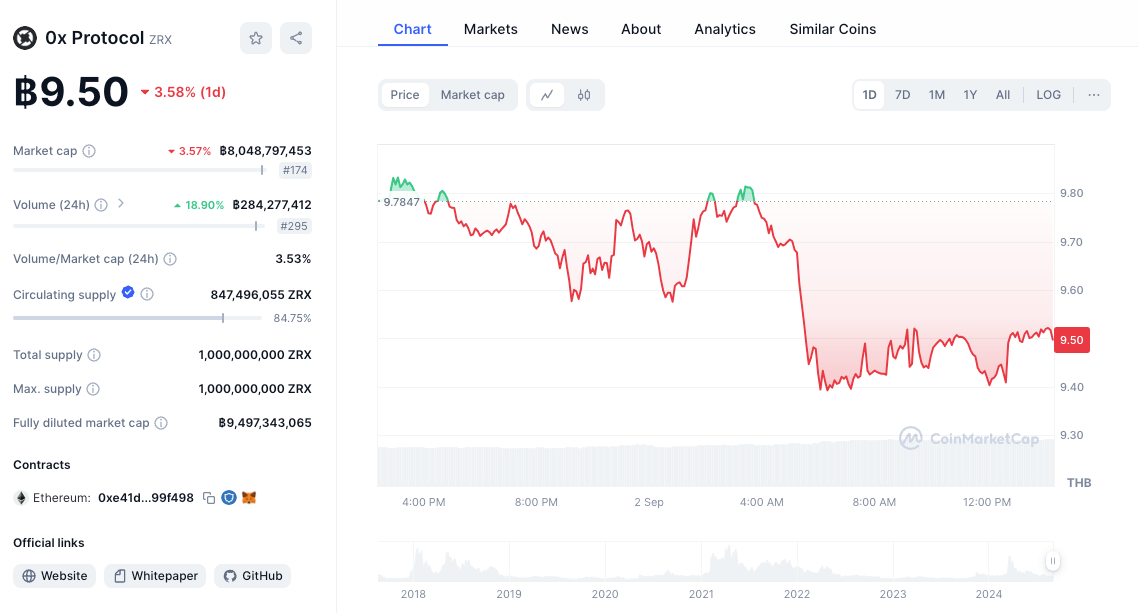Viewport: 1138px width, 613px height.
Task: Click circulating supply 847,496,055 ZRX
Action: tap(261, 295)
